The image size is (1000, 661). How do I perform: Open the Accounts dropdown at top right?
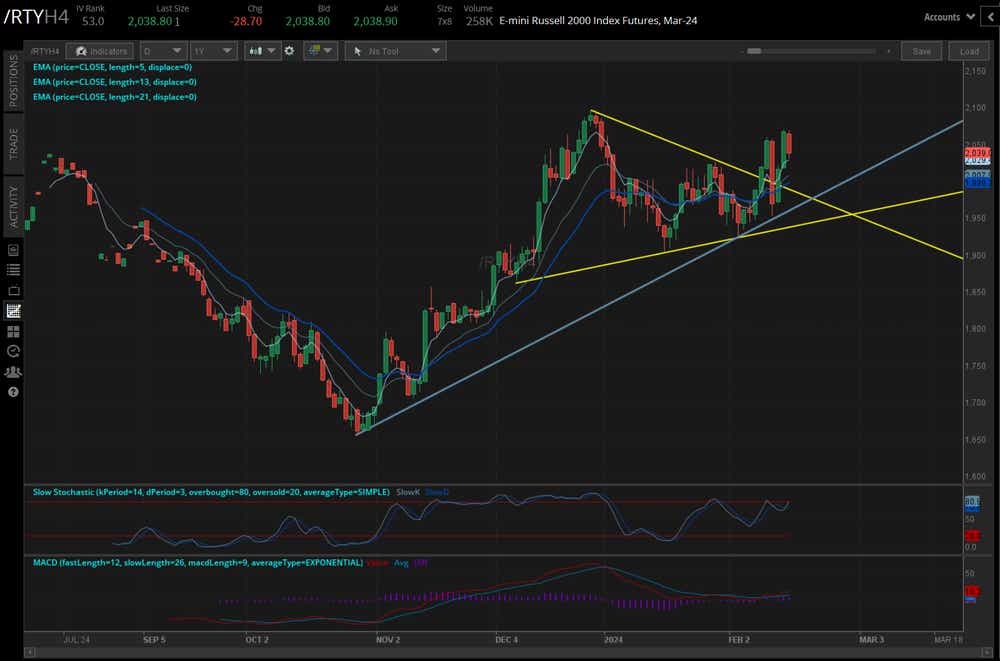point(946,16)
